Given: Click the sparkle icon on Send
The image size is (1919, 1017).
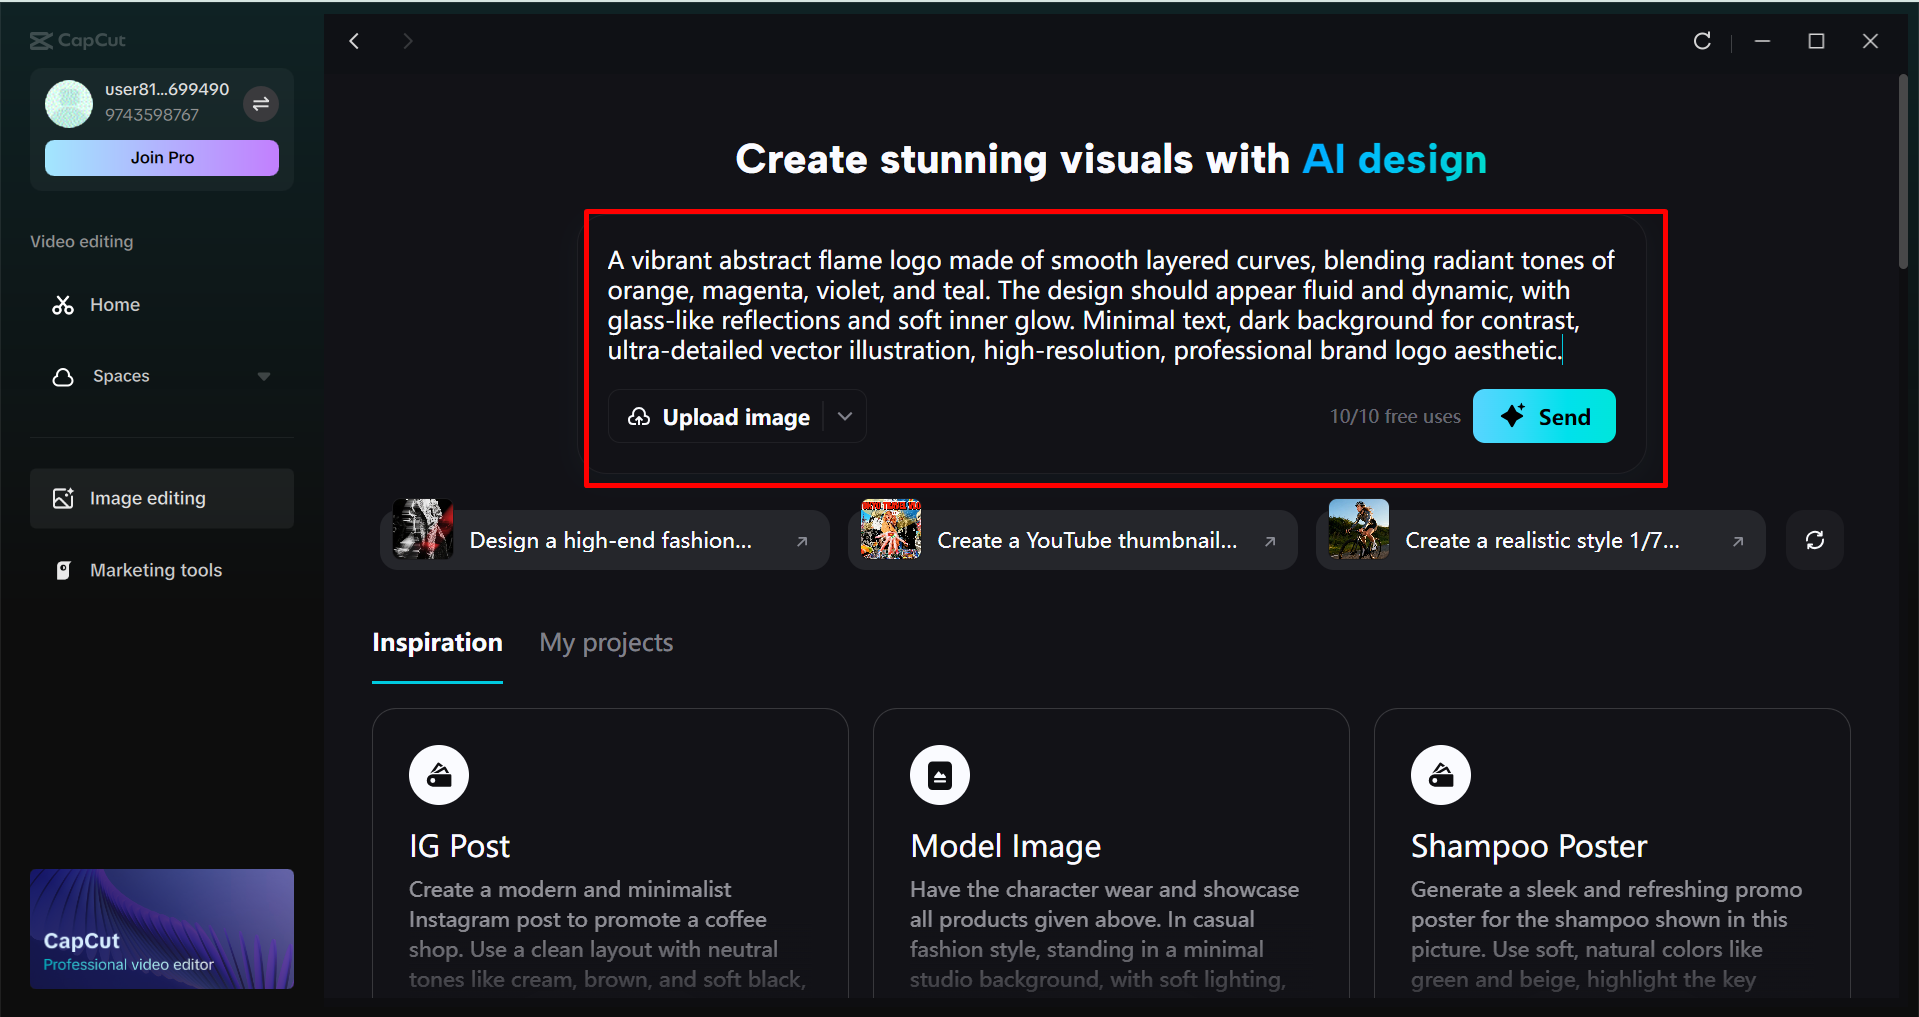Looking at the screenshot, I should [x=1513, y=416].
